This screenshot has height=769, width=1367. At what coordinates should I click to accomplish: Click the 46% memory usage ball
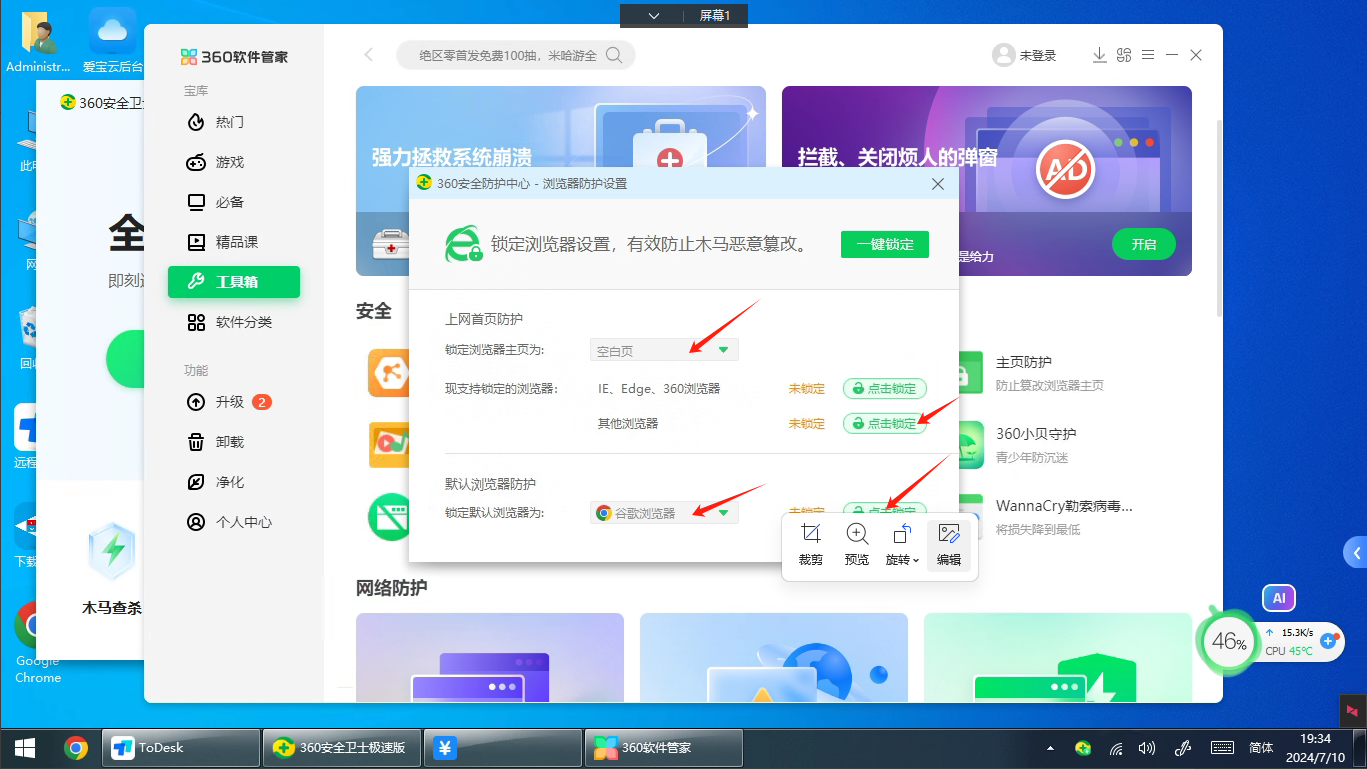coord(1229,642)
